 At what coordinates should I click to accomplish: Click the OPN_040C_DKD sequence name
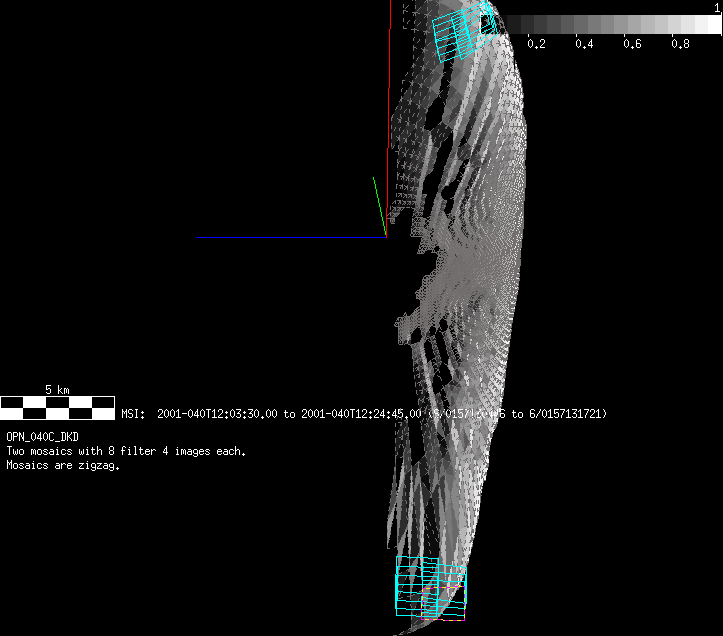(42, 438)
